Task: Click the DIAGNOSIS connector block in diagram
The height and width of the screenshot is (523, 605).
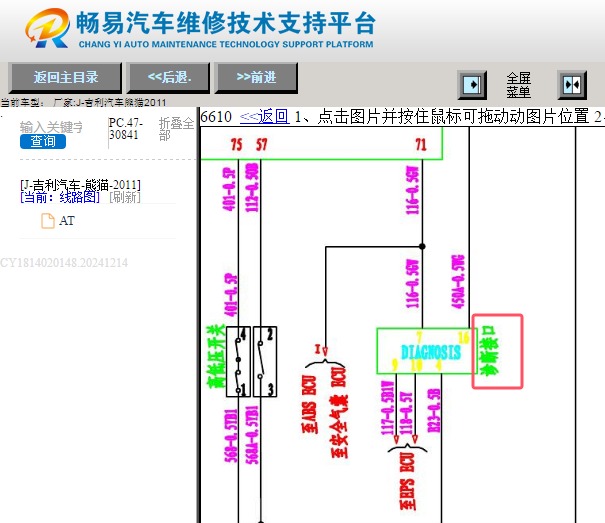Action: point(427,351)
